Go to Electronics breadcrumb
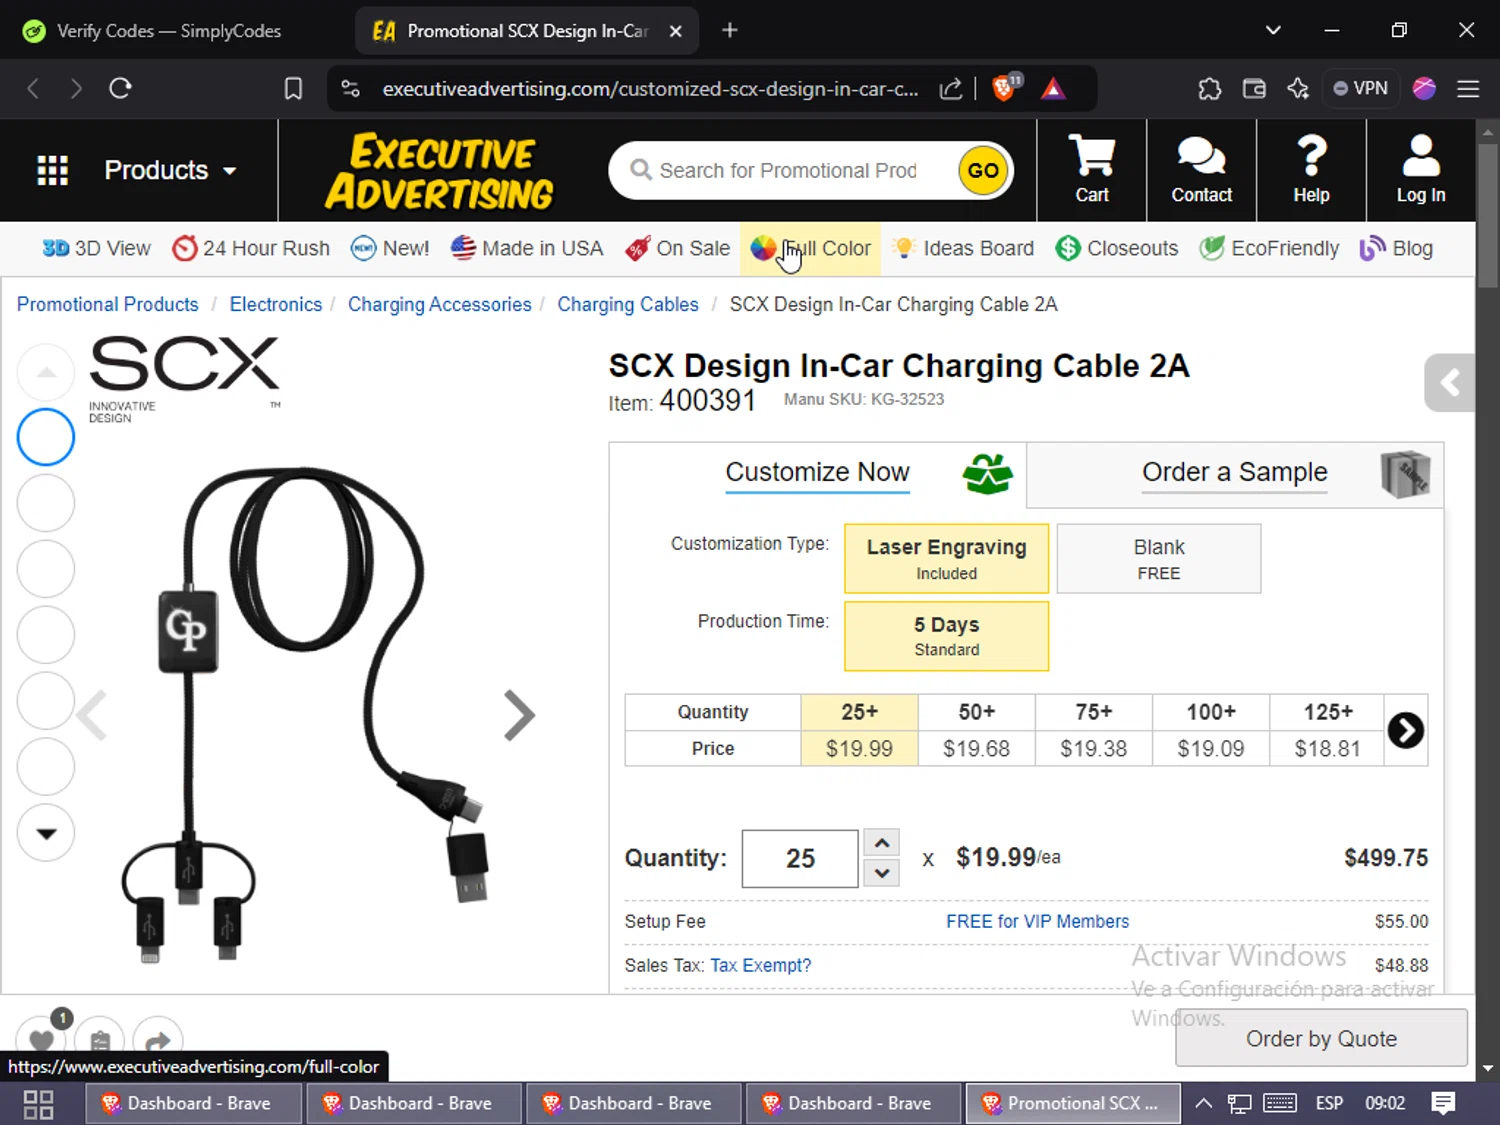Image resolution: width=1500 pixels, height=1125 pixels. coord(276,304)
